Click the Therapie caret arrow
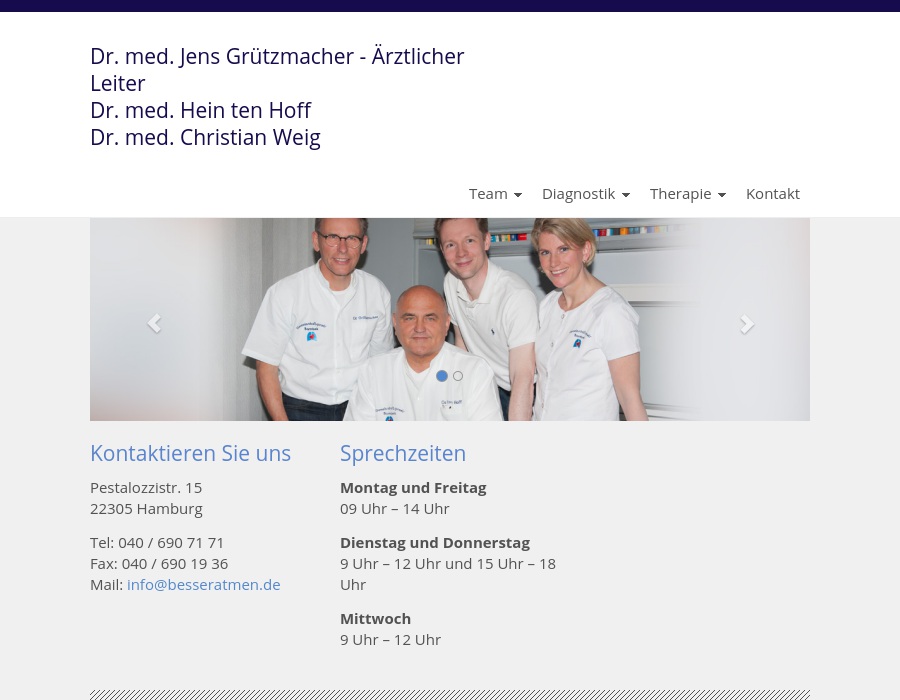The width and height of the screenshot is (900, 700). 721,195
